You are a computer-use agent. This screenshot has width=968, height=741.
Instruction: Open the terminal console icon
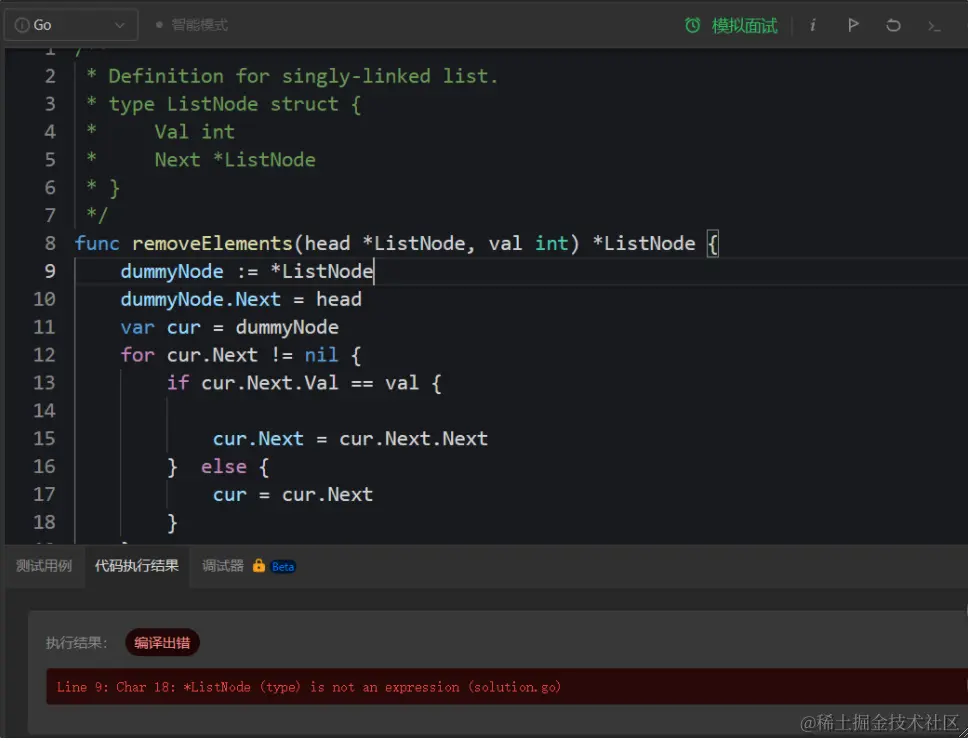934,26
